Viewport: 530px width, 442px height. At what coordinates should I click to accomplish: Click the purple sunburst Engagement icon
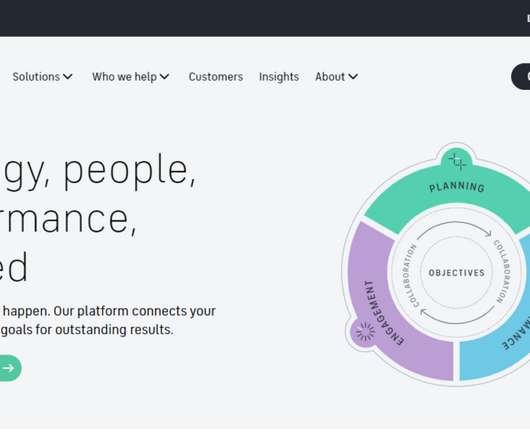pos(365,331)
